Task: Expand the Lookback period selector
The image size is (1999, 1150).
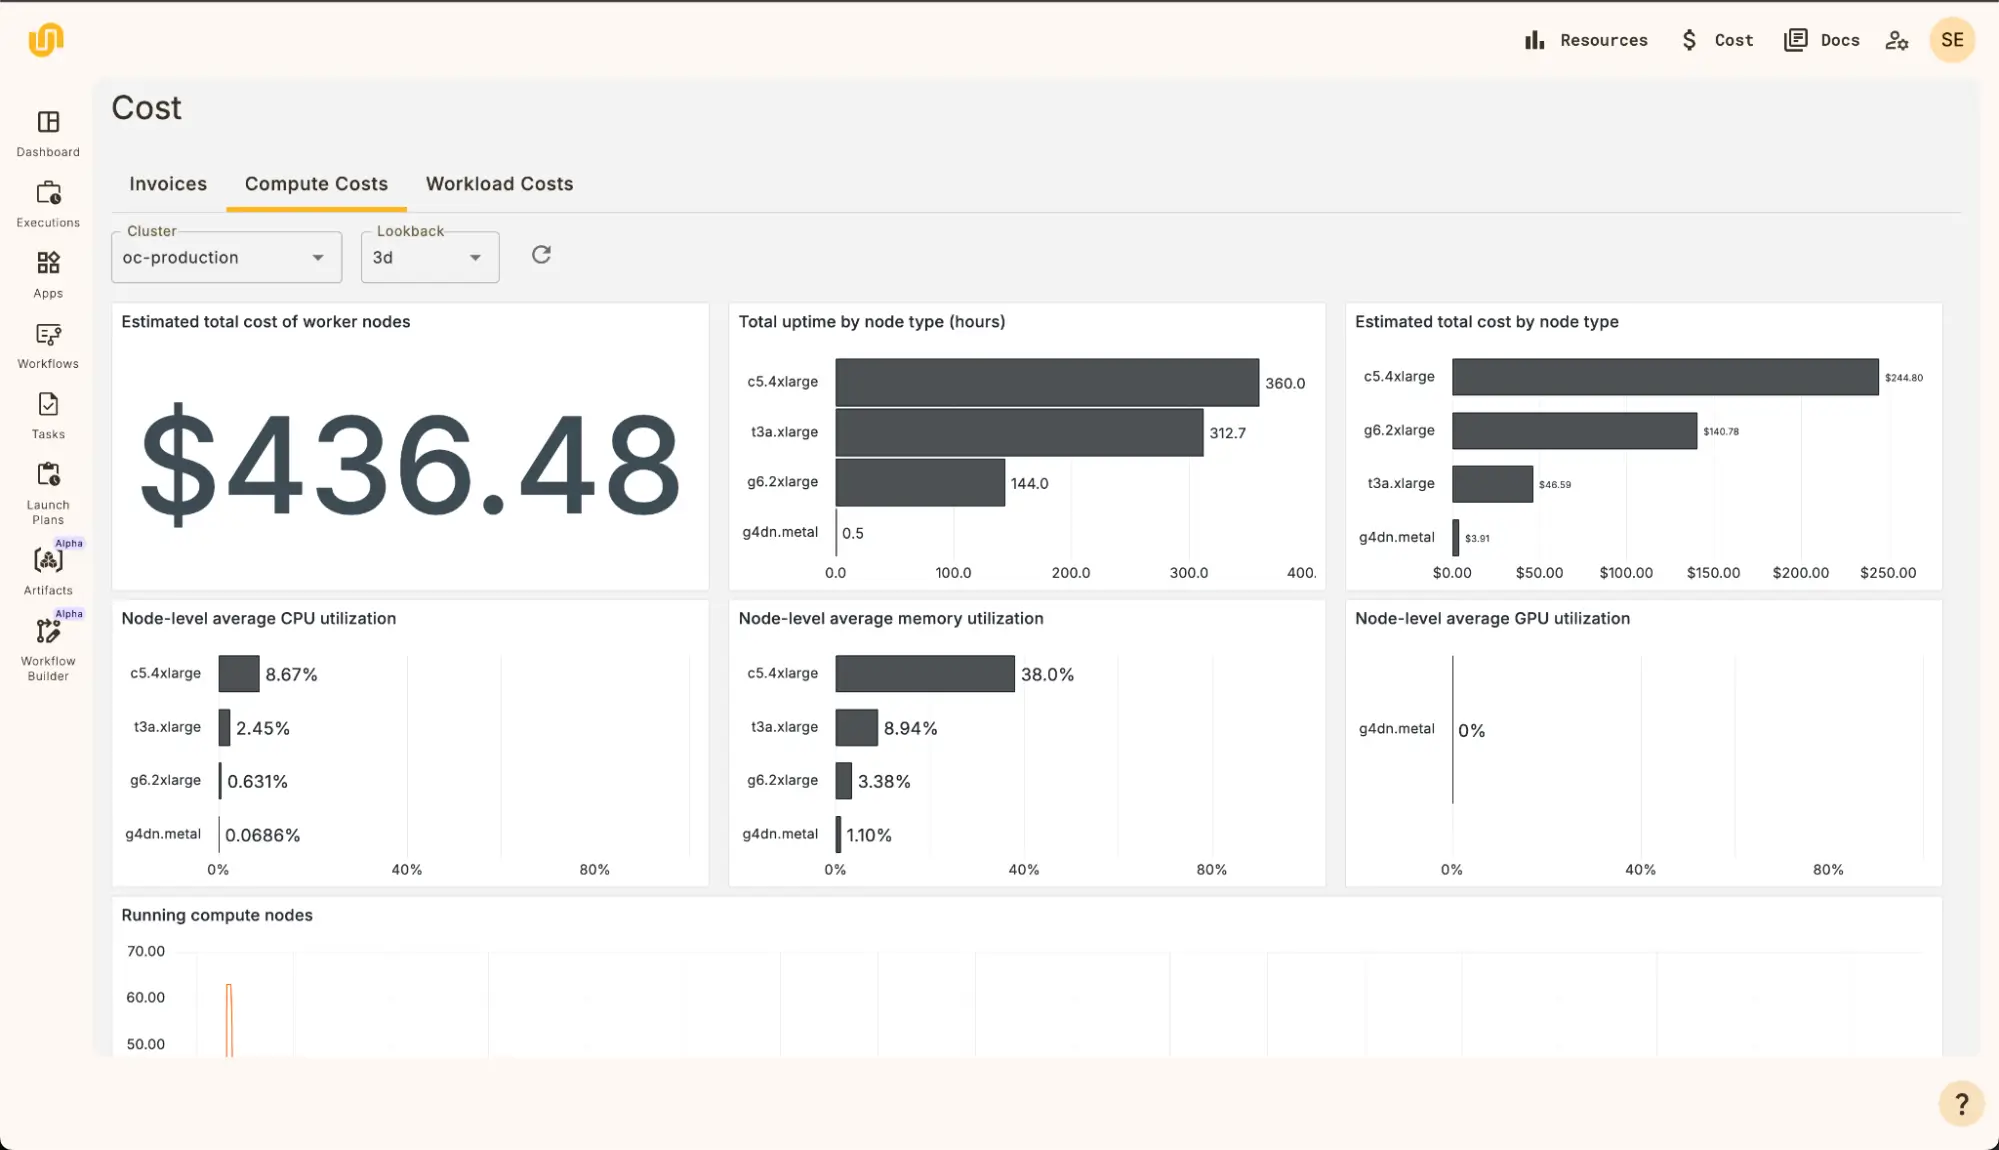Action: click(x=429, y=257)
